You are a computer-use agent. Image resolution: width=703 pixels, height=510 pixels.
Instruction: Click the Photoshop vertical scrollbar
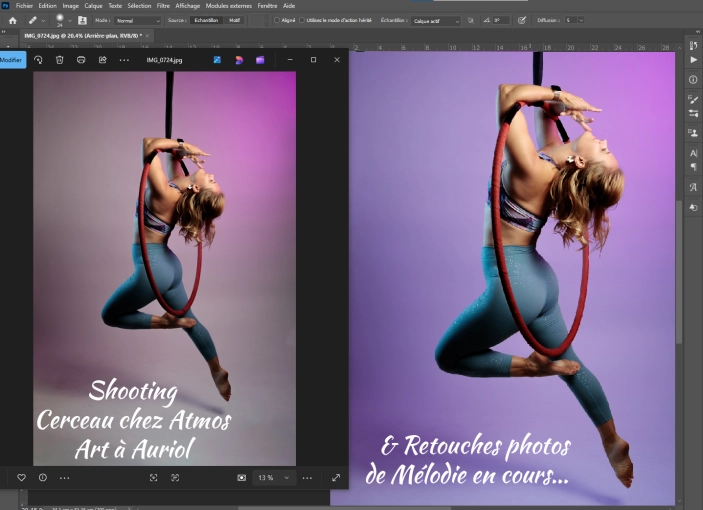[x=679, y=272]
